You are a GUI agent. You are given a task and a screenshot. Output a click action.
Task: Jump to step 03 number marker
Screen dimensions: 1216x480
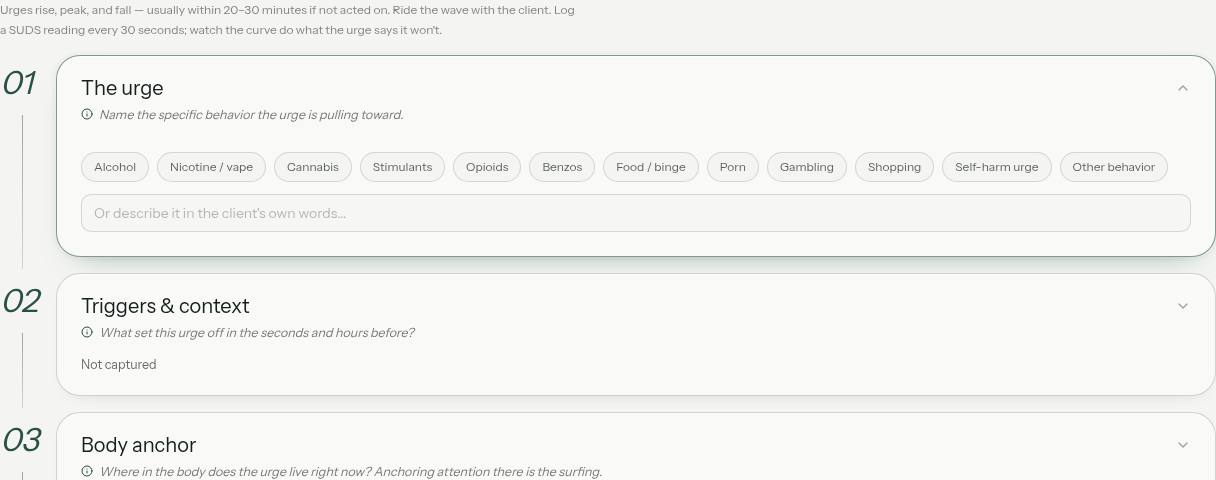point(21,440)
